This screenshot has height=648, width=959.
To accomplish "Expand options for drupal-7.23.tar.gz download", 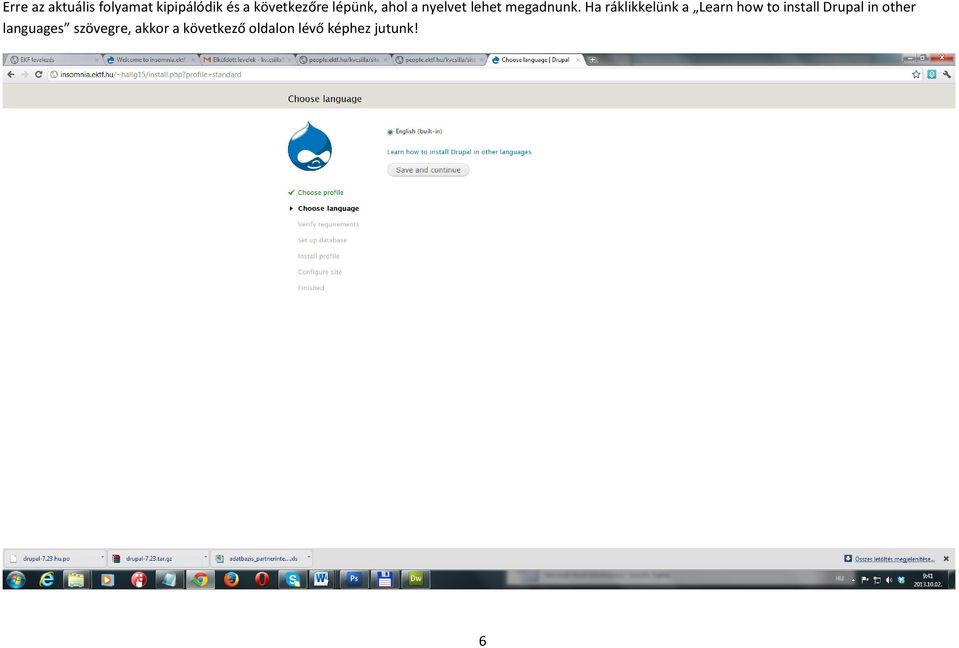I will pyautogui.click(x=206, y=558).
